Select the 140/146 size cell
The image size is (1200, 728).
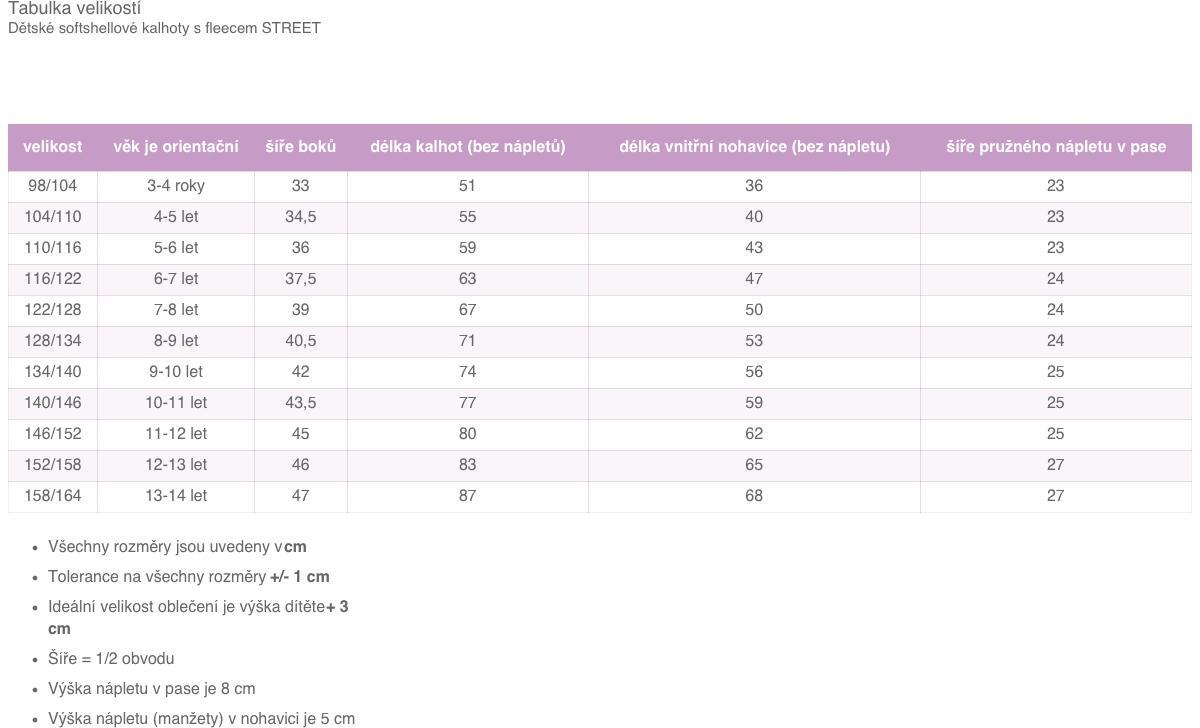click(53, 403)
